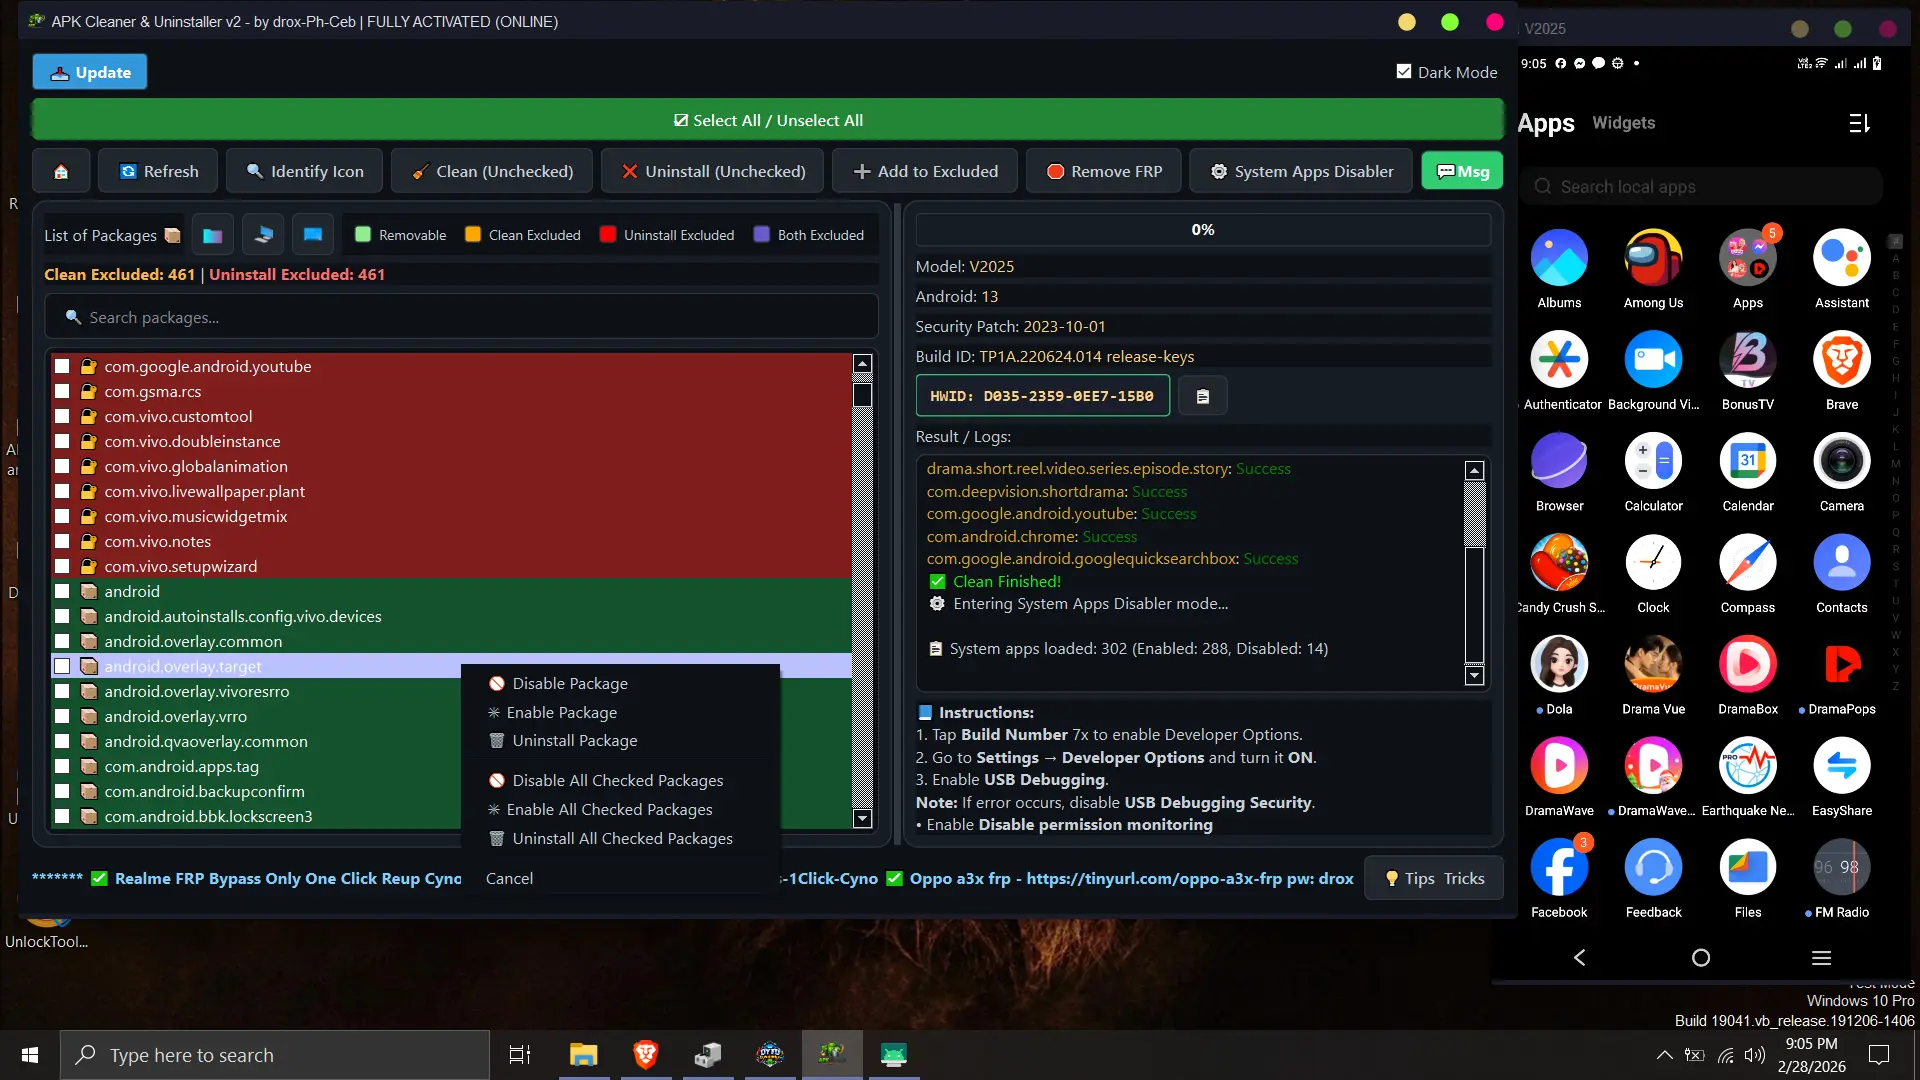Click Select All / Unselect All bar
Image resolution: width=1920 pixels, height=1080 pixels.
coord(768,120)
